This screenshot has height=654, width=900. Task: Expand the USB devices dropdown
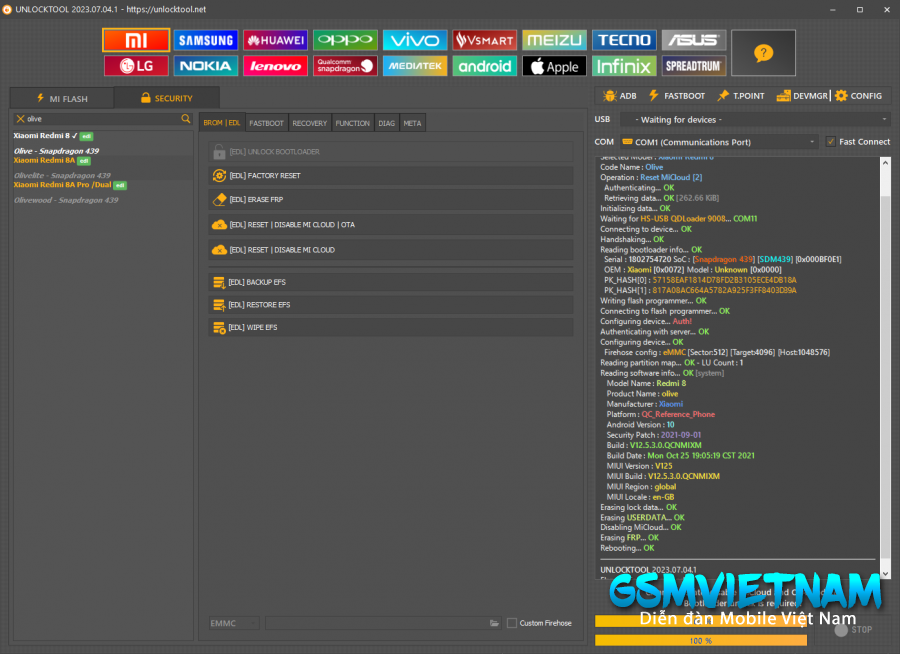(x=756, y=119)
